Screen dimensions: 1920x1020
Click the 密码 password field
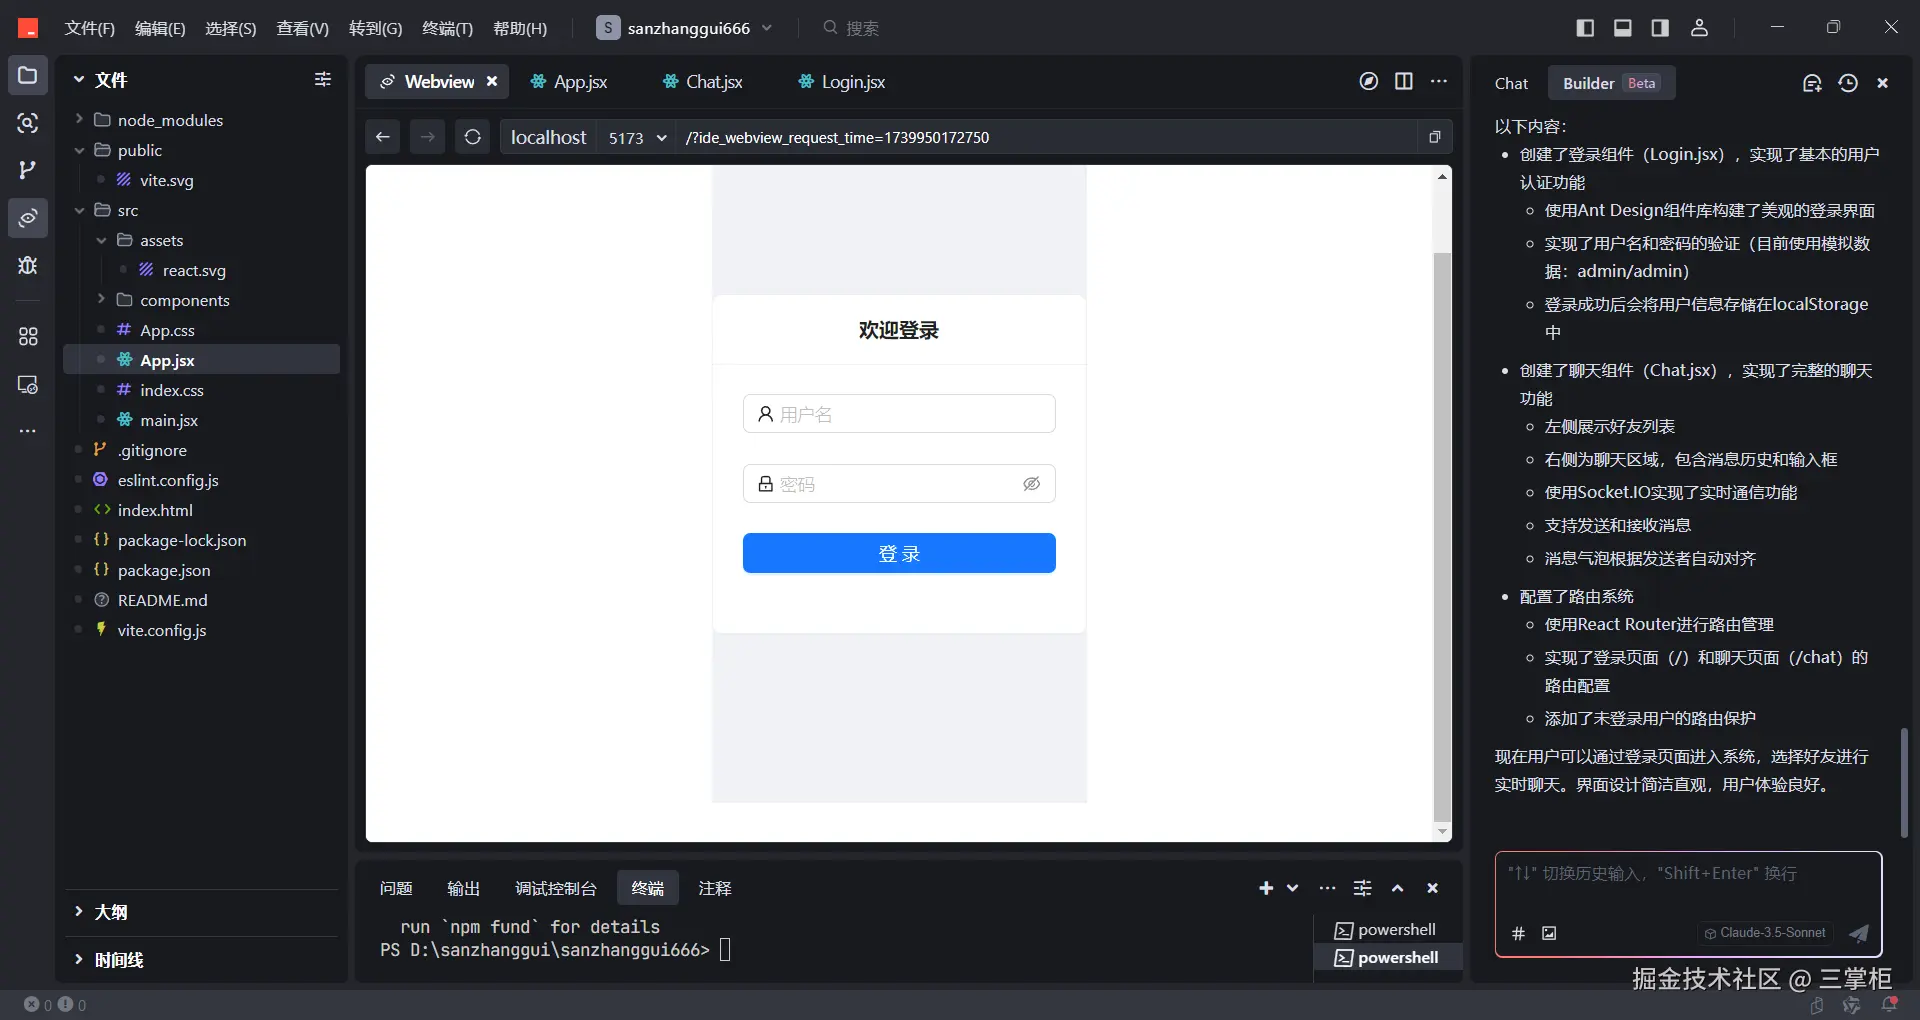tap(899, 484)
